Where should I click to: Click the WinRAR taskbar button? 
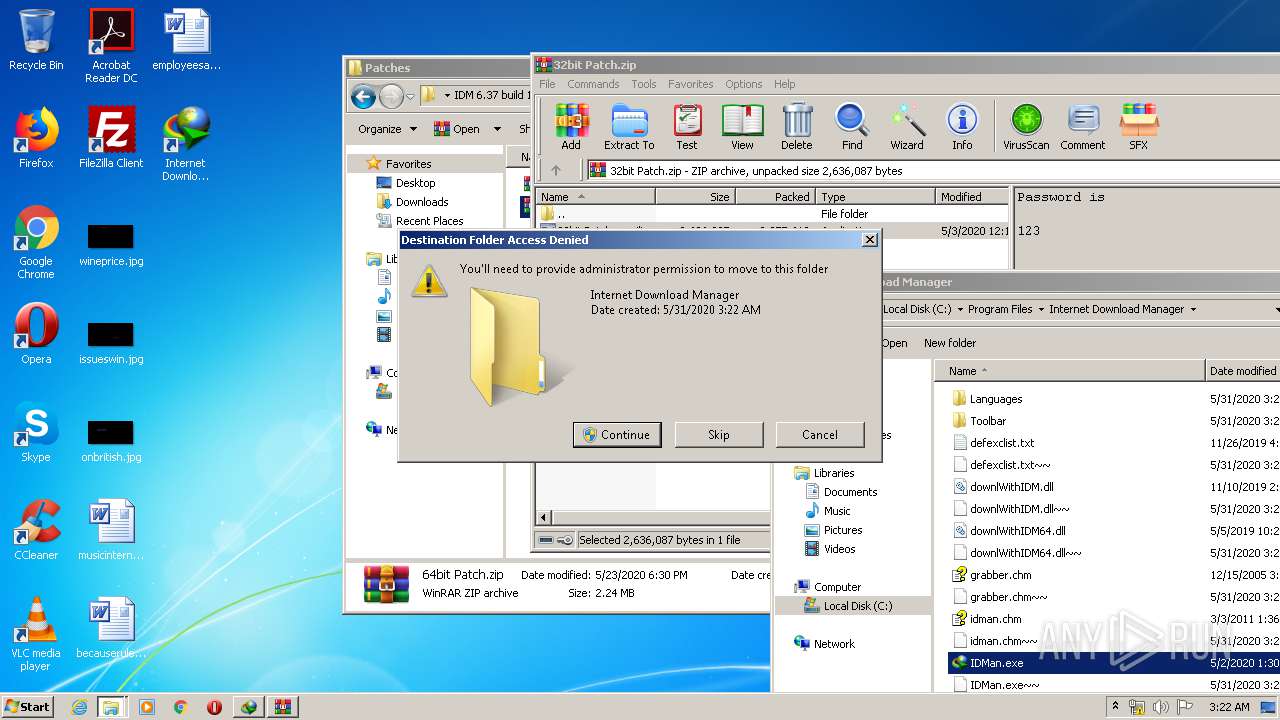point(282,707)
